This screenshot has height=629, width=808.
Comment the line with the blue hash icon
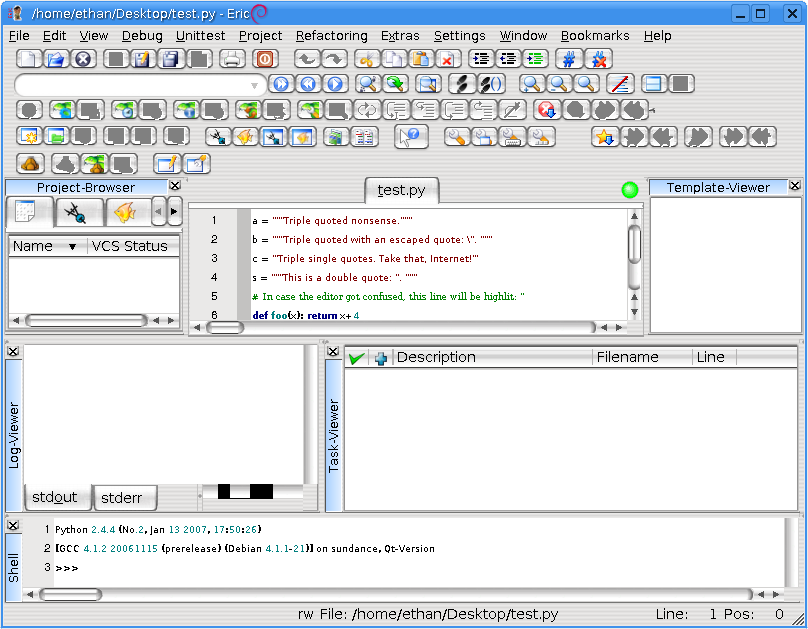(x=569, y=59)
